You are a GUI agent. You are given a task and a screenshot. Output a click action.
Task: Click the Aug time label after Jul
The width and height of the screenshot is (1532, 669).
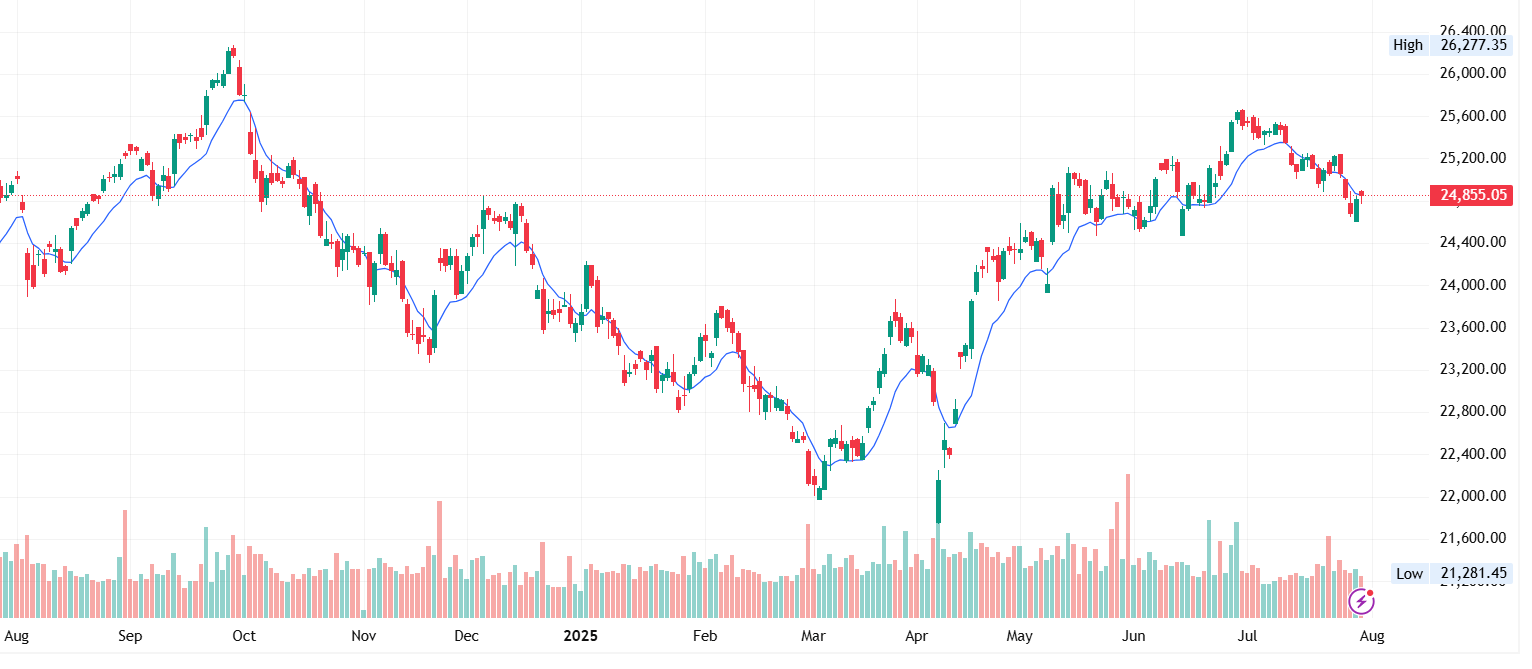click(x=1372, y=635)
